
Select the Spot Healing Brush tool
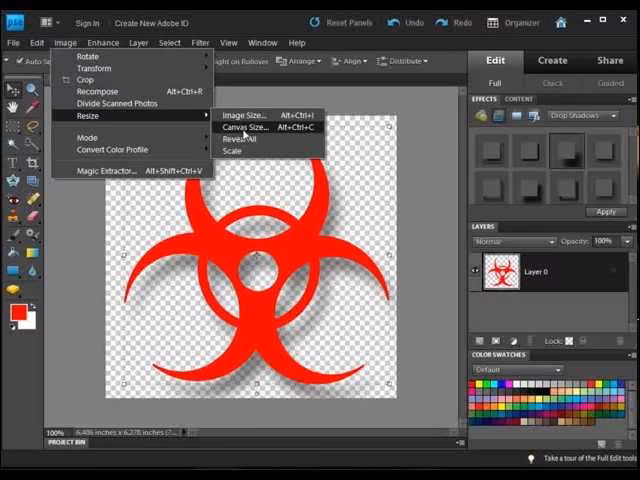32,199
